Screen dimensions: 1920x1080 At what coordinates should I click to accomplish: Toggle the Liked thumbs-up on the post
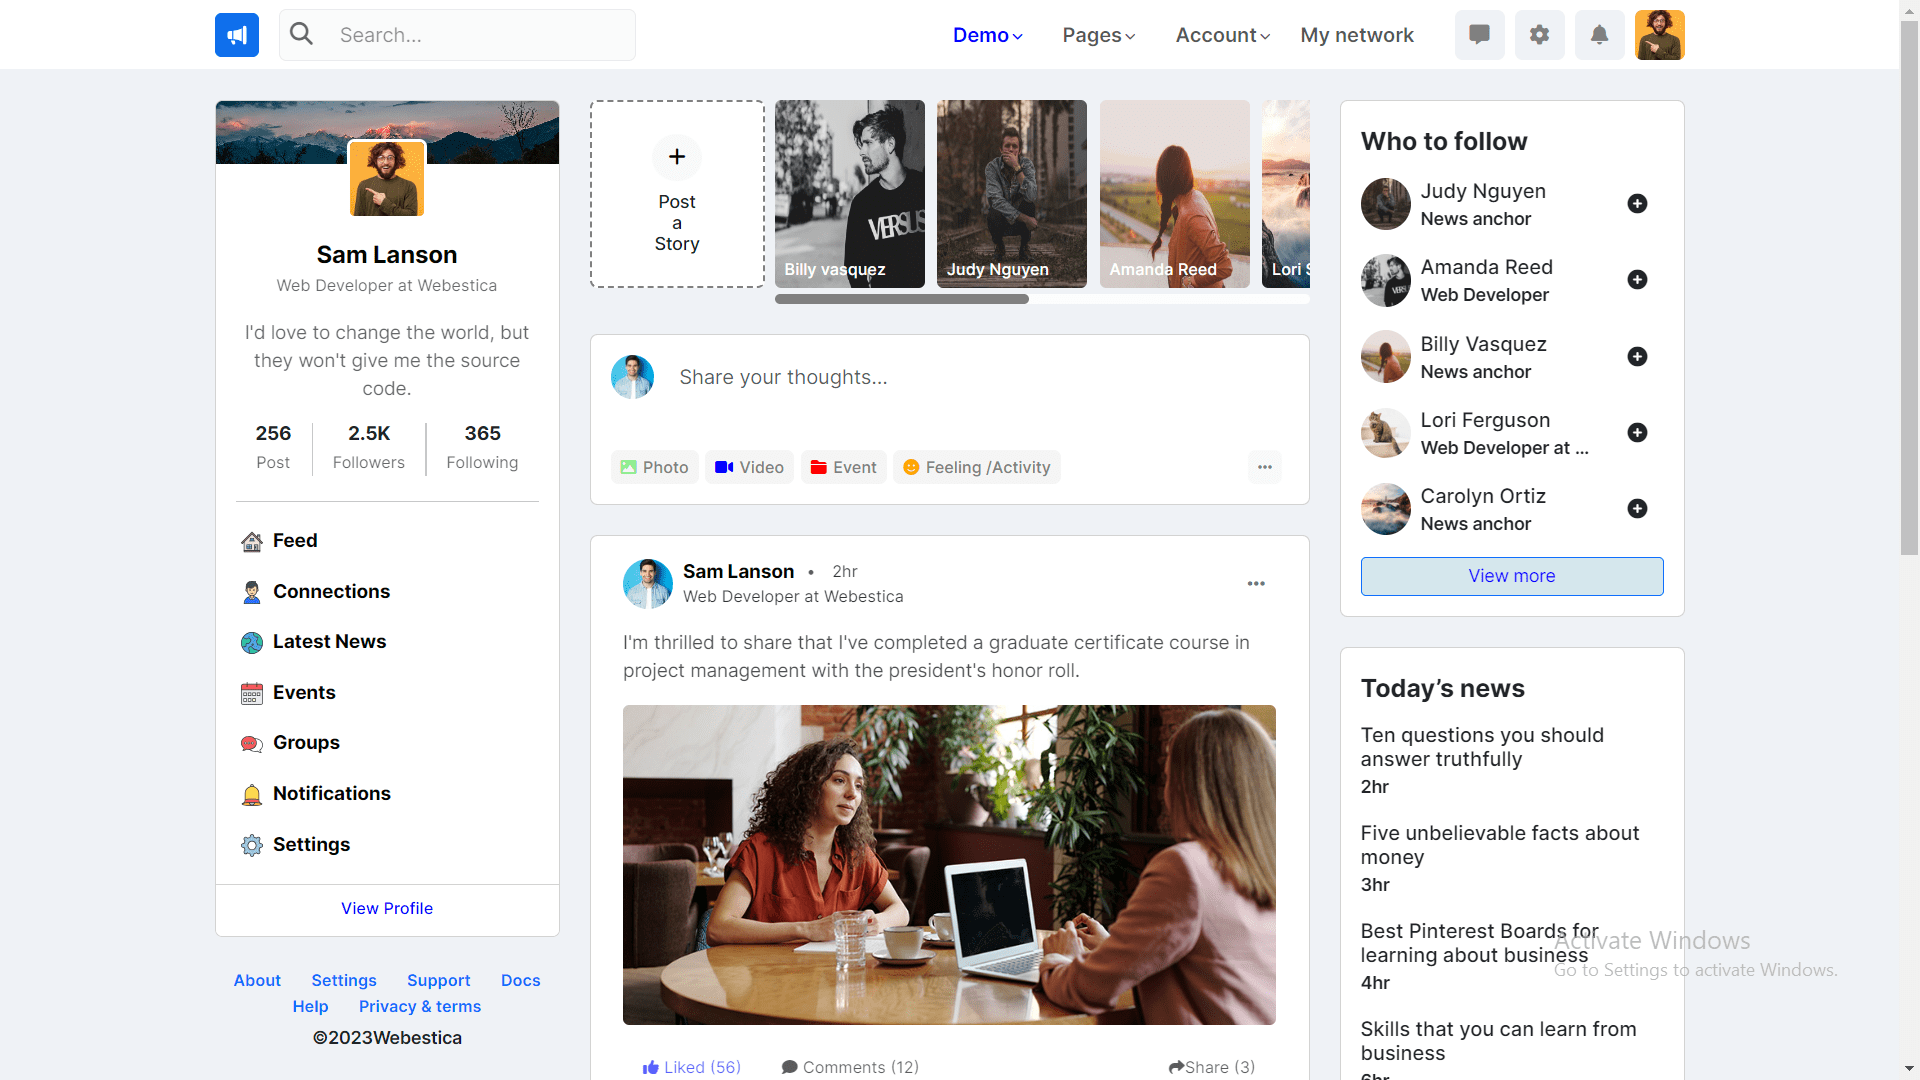(691, 1067)
